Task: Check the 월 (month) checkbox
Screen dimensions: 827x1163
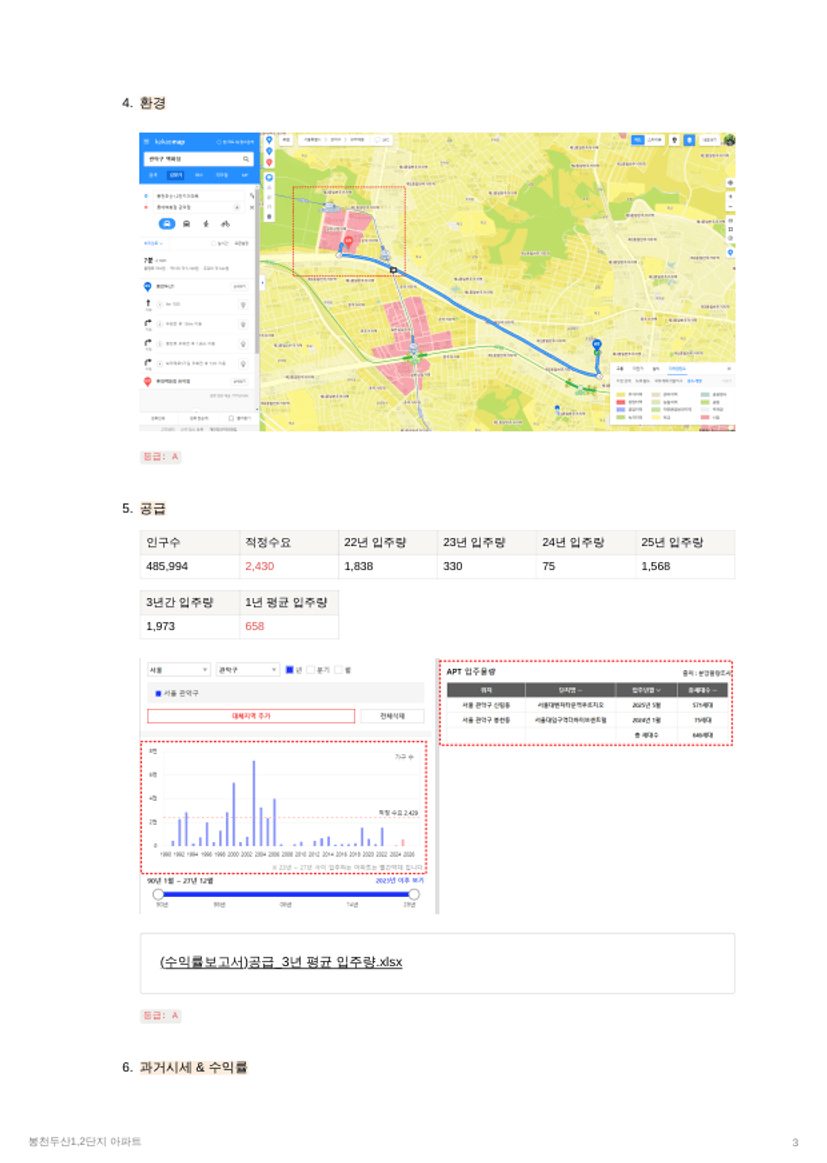Action: (x=339, y=669)
